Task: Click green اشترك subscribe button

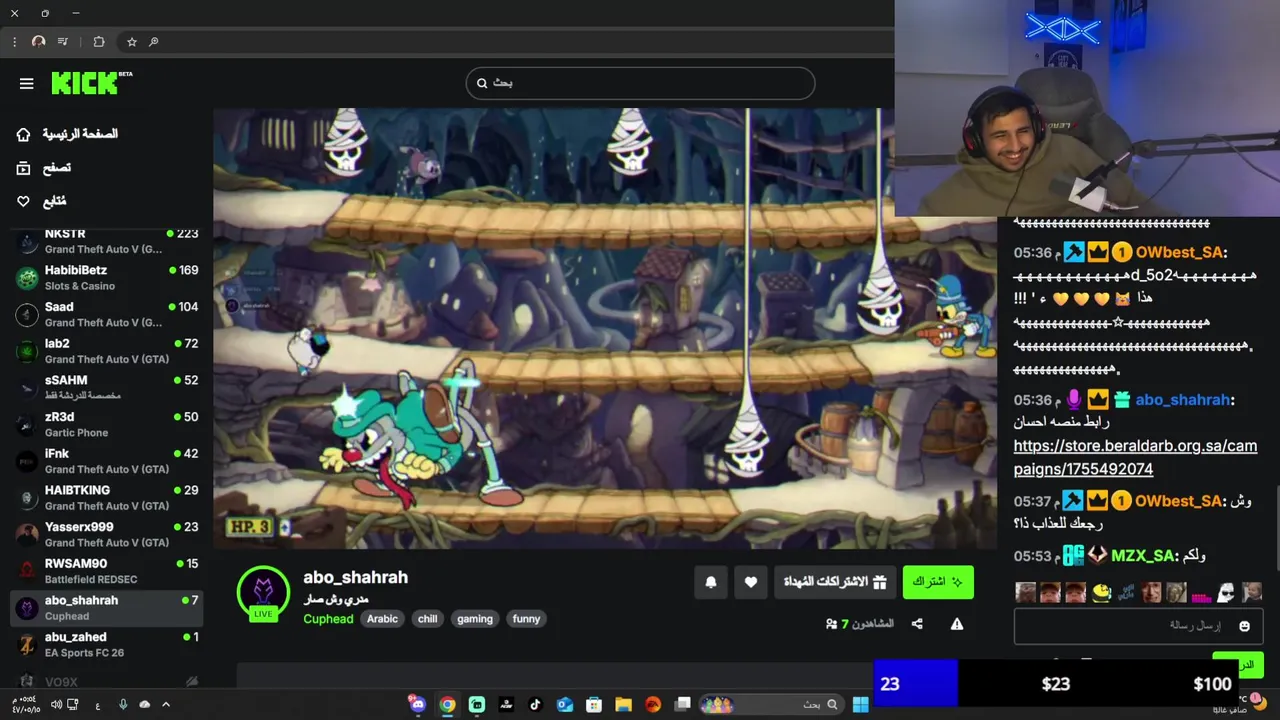Action: click(938, 582)
